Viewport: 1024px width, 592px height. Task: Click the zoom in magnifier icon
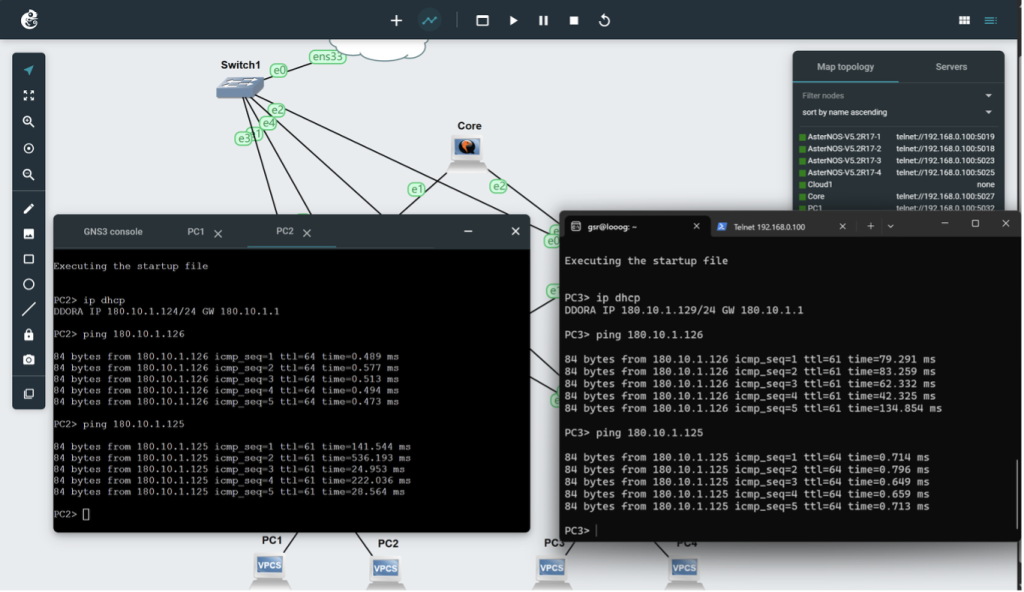(29, 122)
